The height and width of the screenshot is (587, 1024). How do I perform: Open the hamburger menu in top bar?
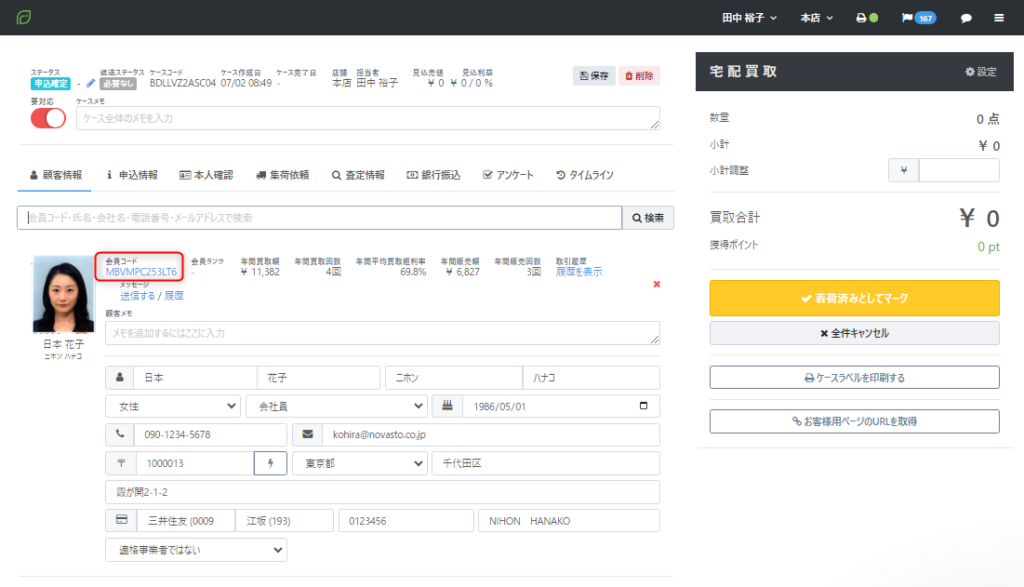coord(999,18)
